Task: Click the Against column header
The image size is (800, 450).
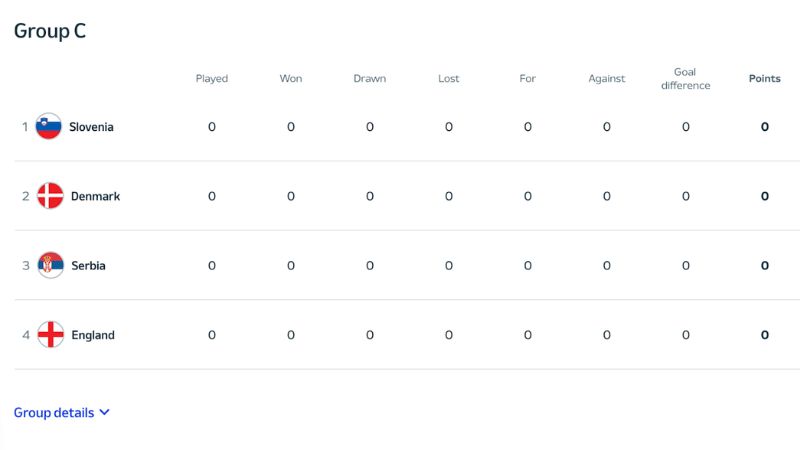Action: (x=607, y=79)
